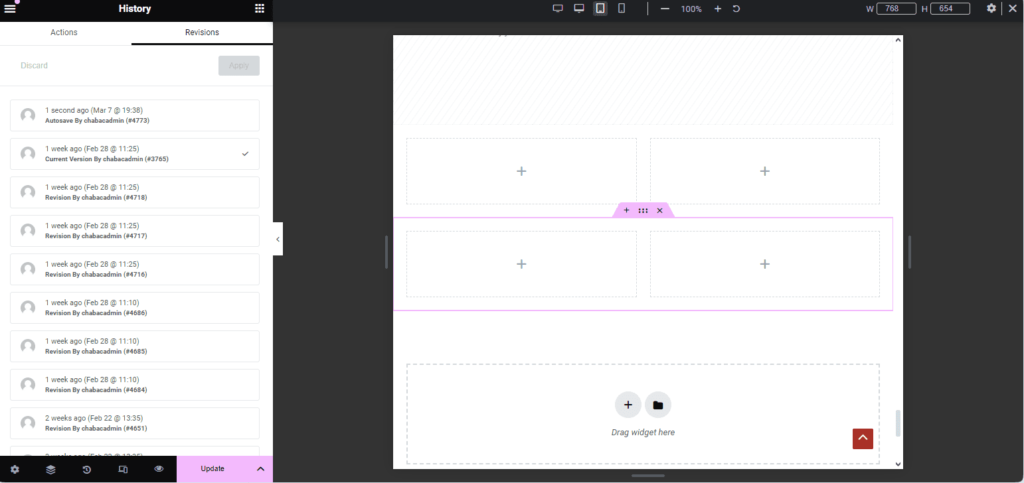The height and width of the screenshot is (483, 1024).
Task: Select Current Version revision #3765
Action: tap(134, 154)
